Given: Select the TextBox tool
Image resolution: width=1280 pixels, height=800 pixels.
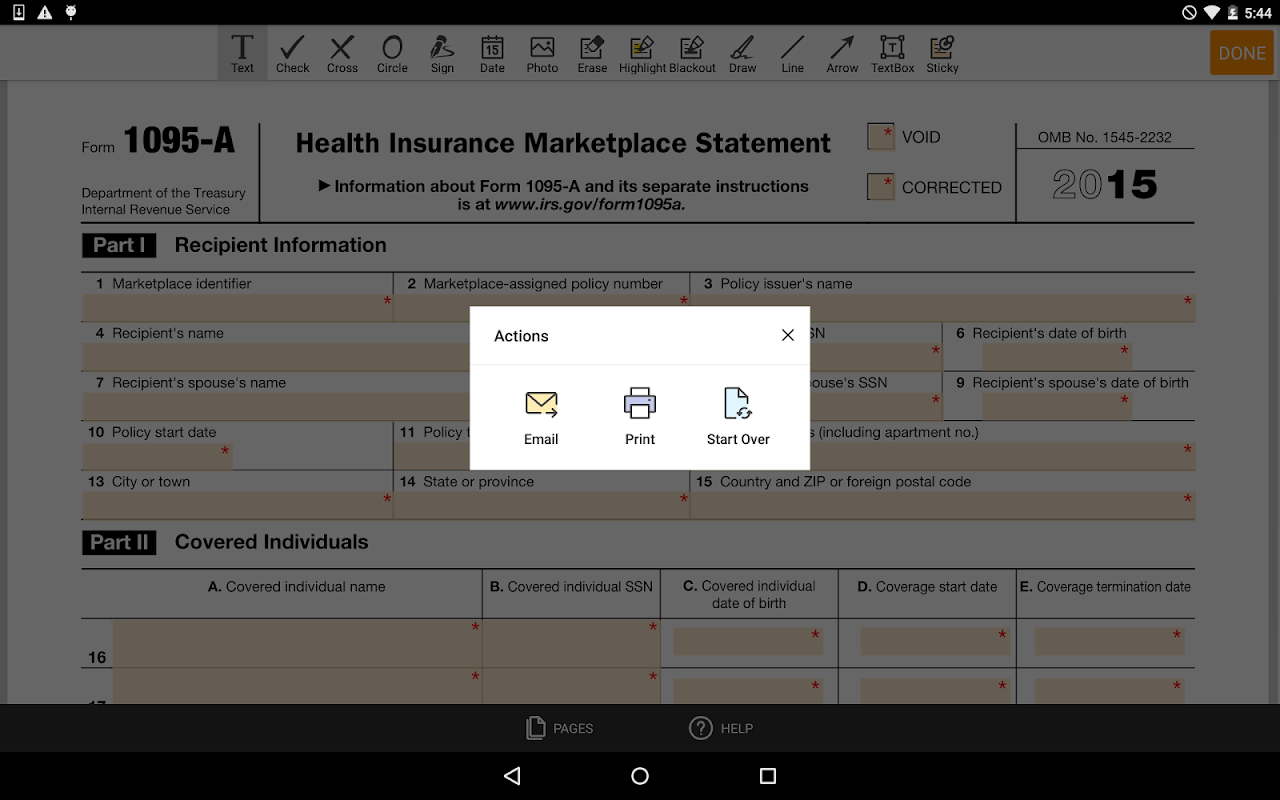Looking at the screenshot, I should click(x=892, y=53).
